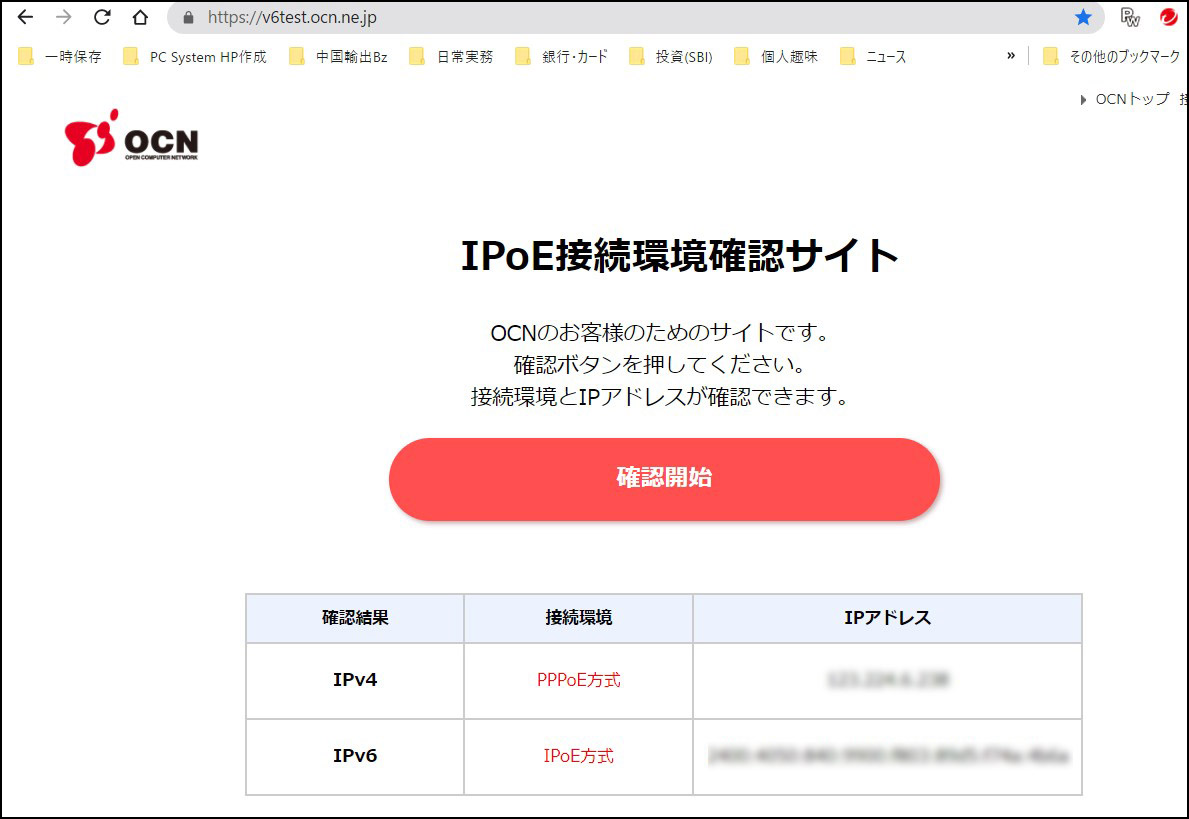Start the check with 確認開始 button

[664, 479]
